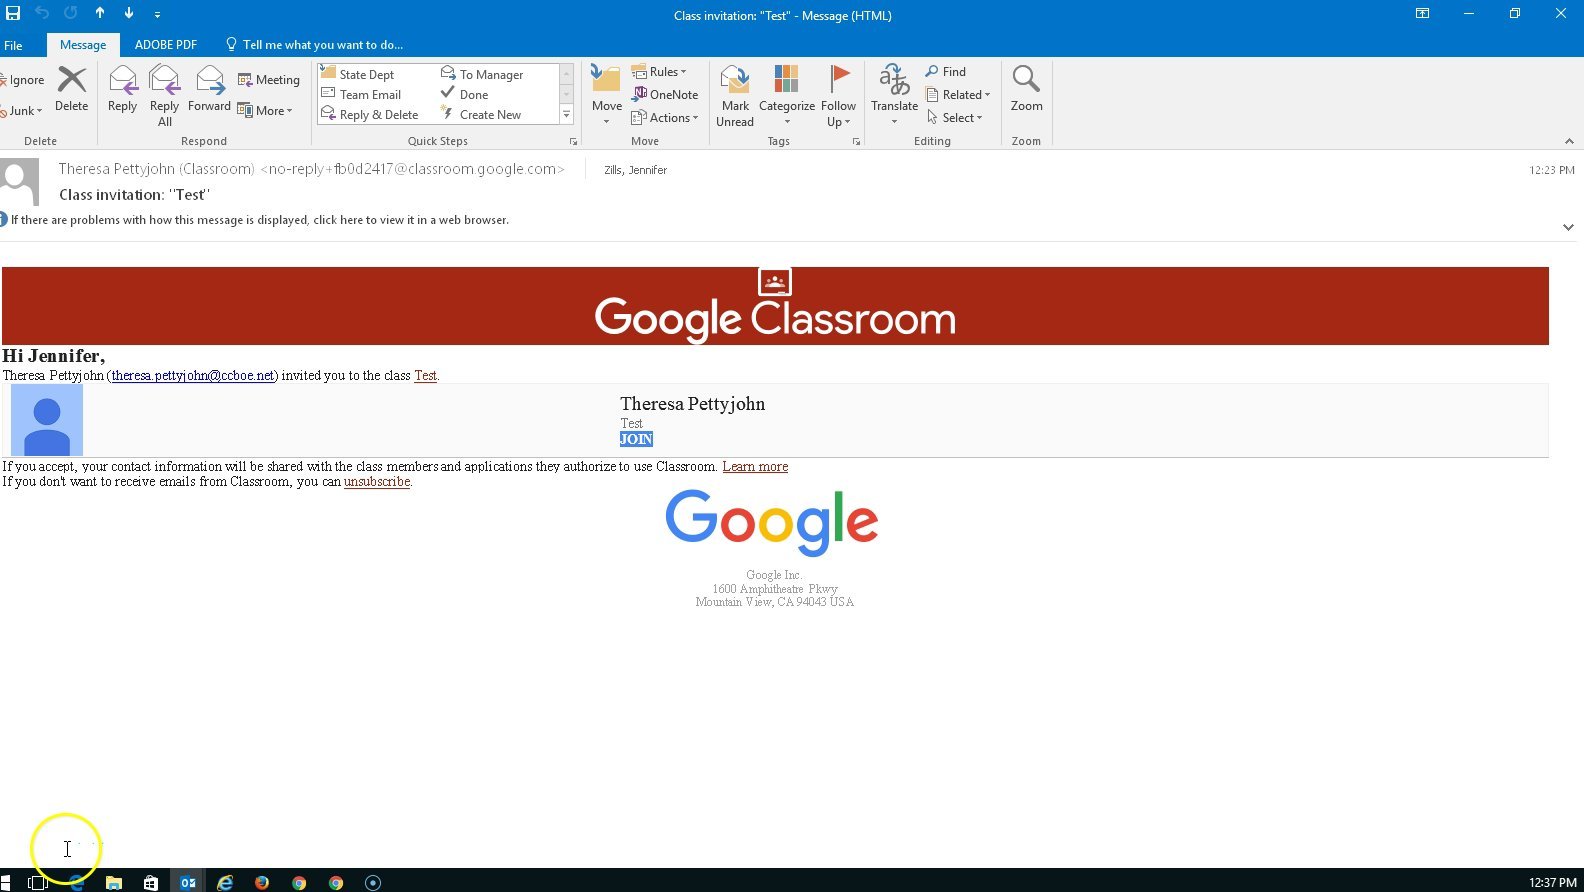1584x892 pixels.
Task: Open the Rules dropdown
Action: [659, 72]
